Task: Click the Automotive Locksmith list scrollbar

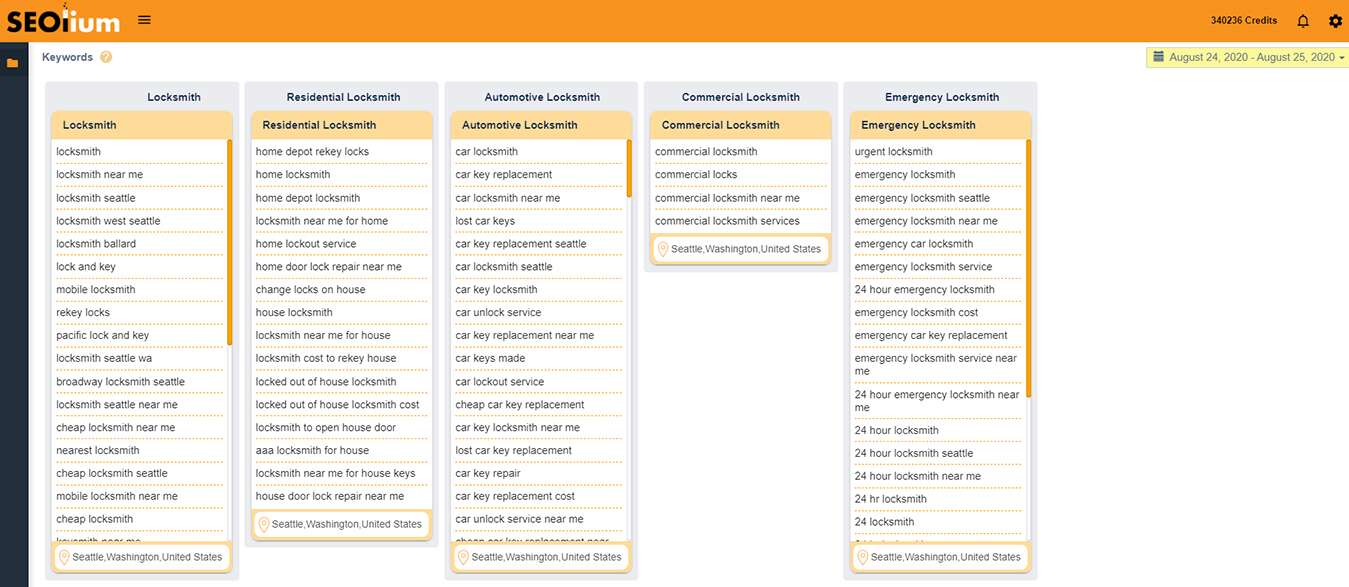Action: coord(629,168)
